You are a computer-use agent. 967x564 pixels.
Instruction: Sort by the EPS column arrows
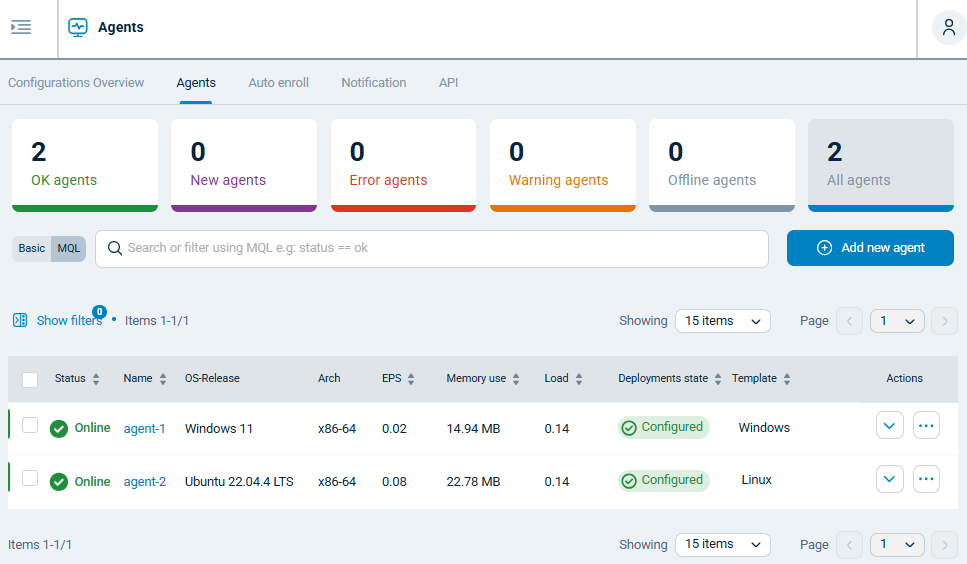[x=411, y=379]
